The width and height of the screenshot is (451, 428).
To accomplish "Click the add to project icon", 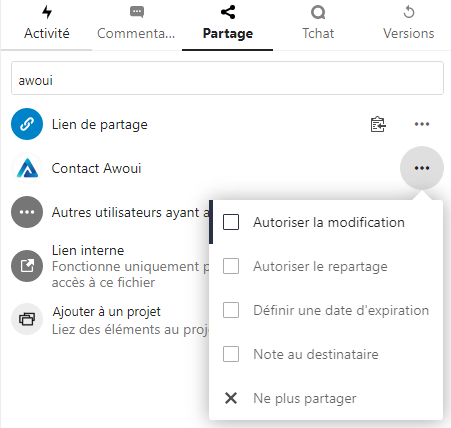I will pos(27,319).
